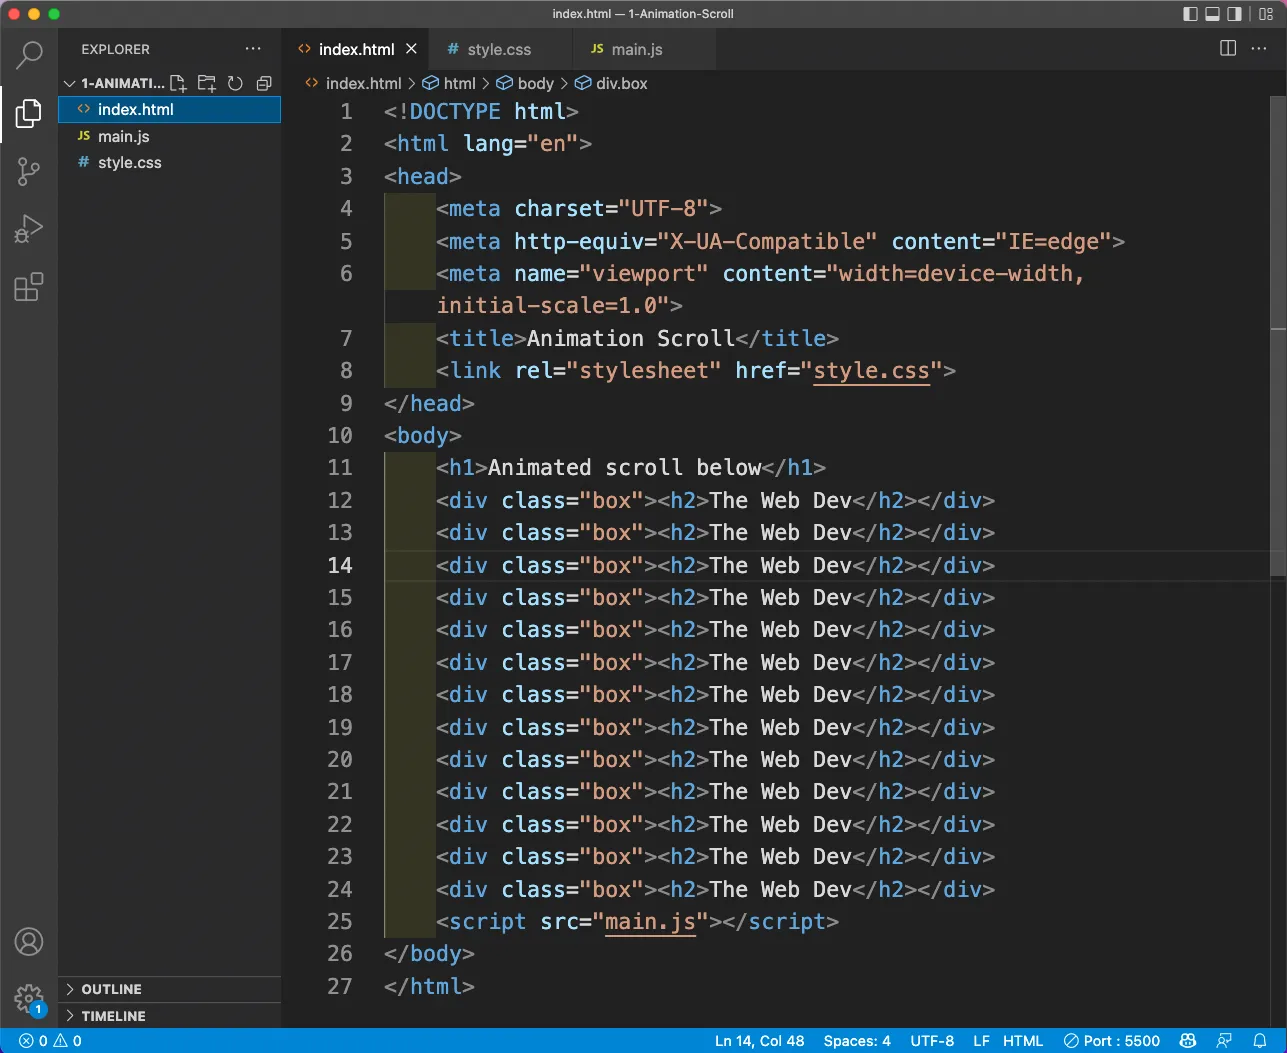Open style.css in the Explorer tree

pyautogui.click(x=170, y=162)
